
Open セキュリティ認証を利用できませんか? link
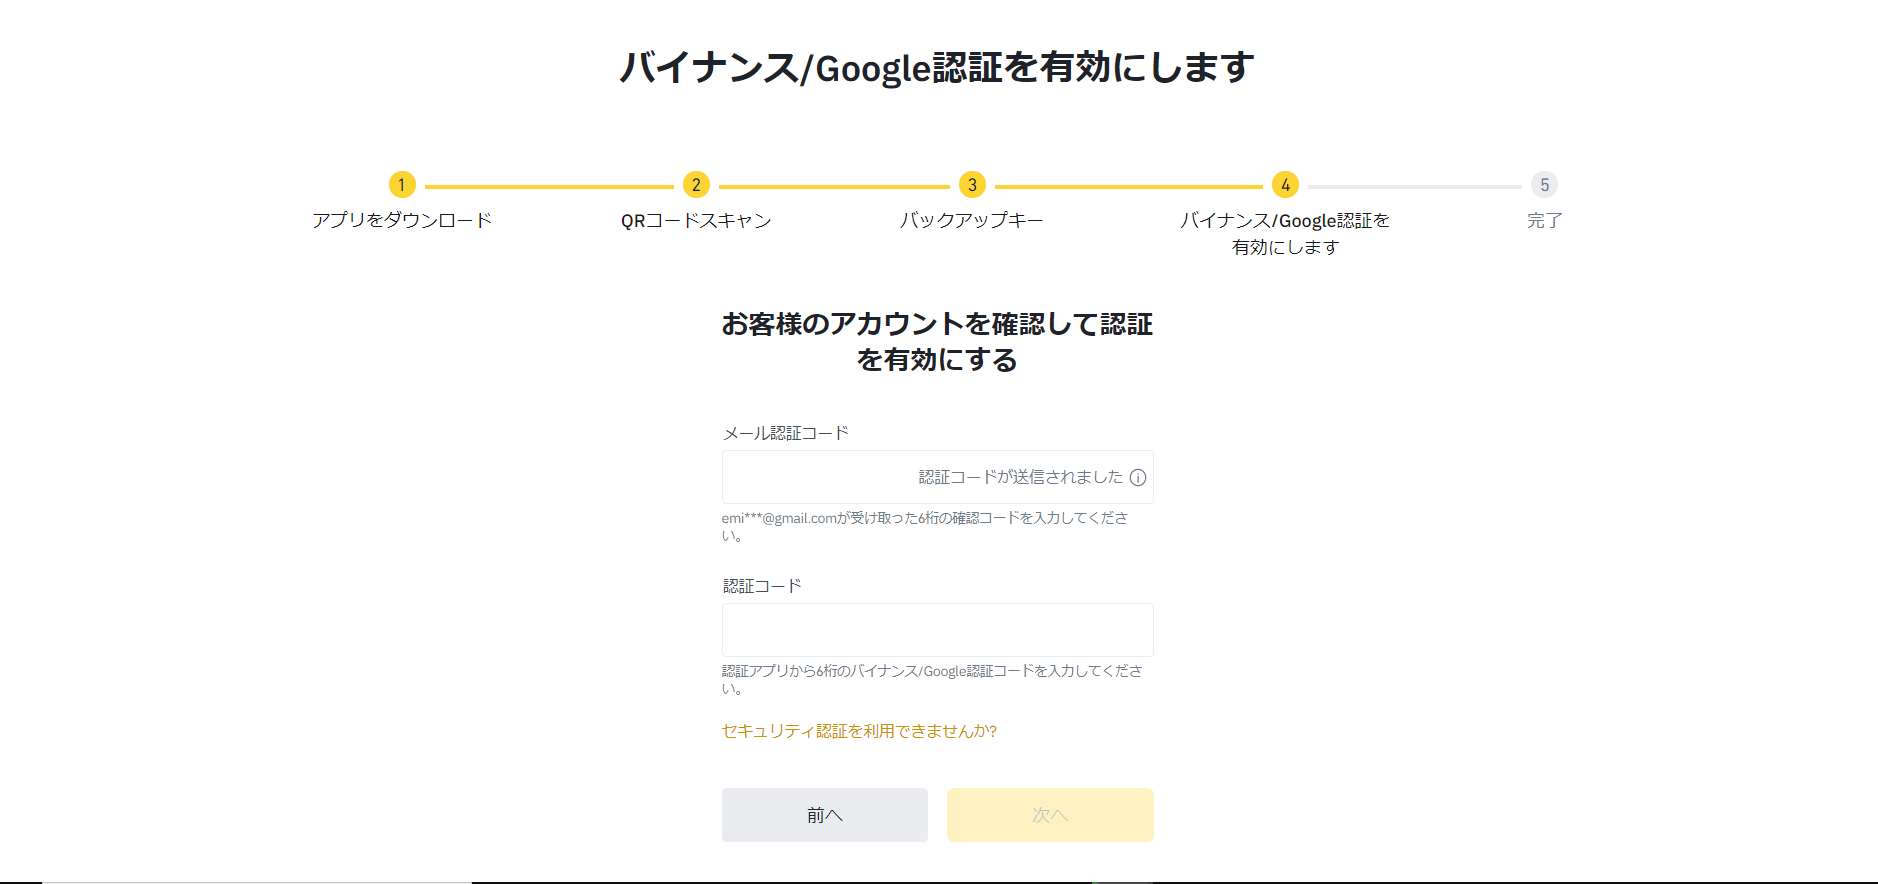coord(859,731)
